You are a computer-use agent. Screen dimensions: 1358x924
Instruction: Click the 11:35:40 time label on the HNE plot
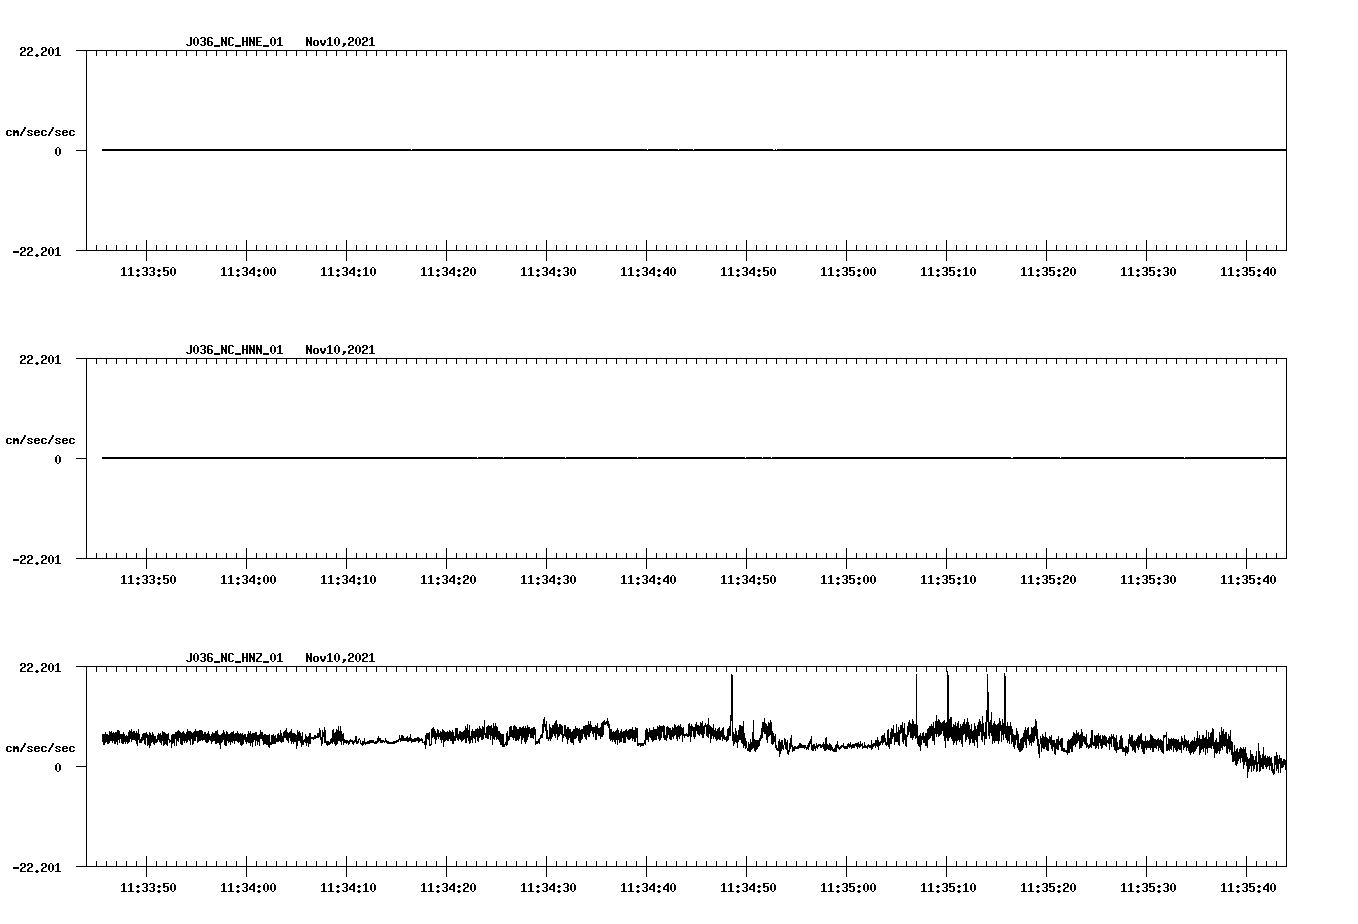click(1248, 272)
